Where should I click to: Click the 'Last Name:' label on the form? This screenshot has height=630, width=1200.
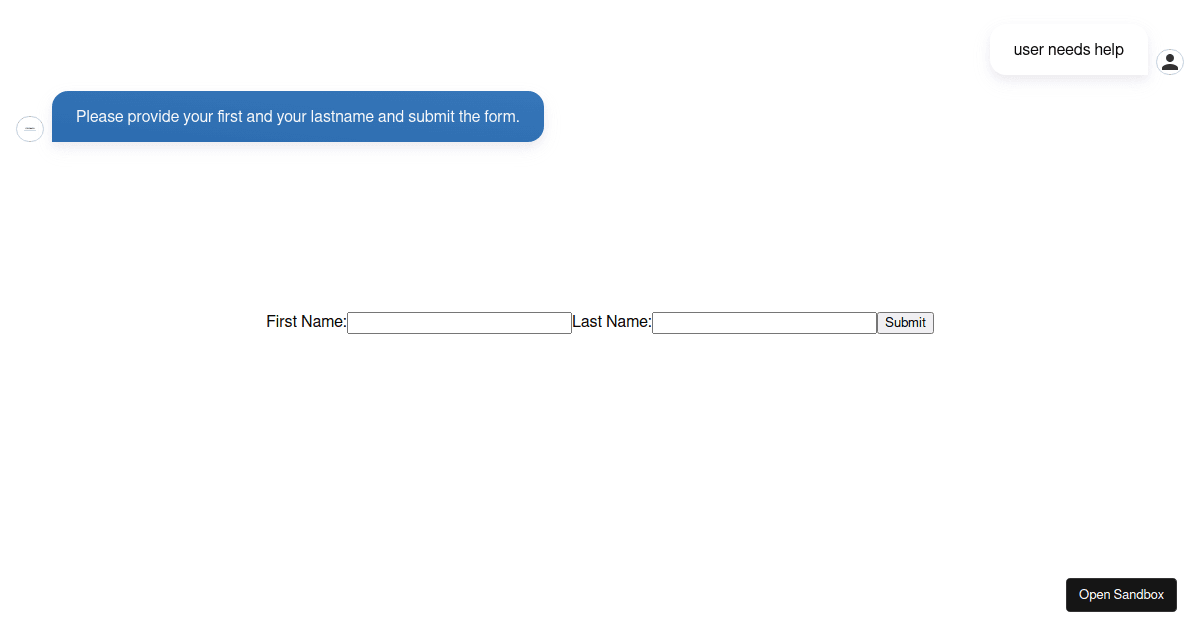tap(611, 321)
